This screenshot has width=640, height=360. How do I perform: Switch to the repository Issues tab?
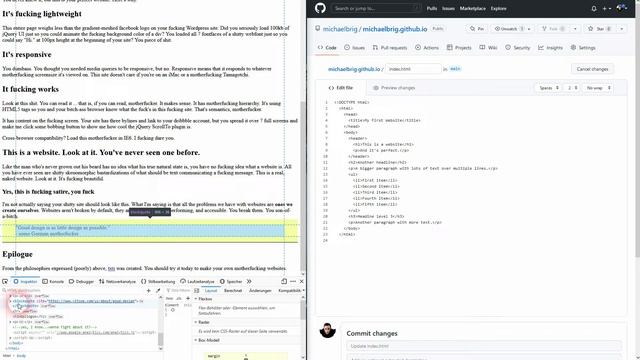(x=354, y=48)
